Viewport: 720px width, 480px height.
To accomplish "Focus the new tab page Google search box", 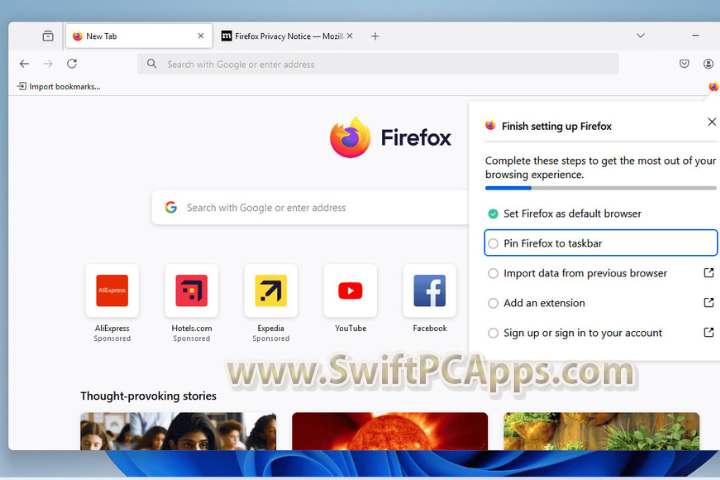I will (310, 208).
